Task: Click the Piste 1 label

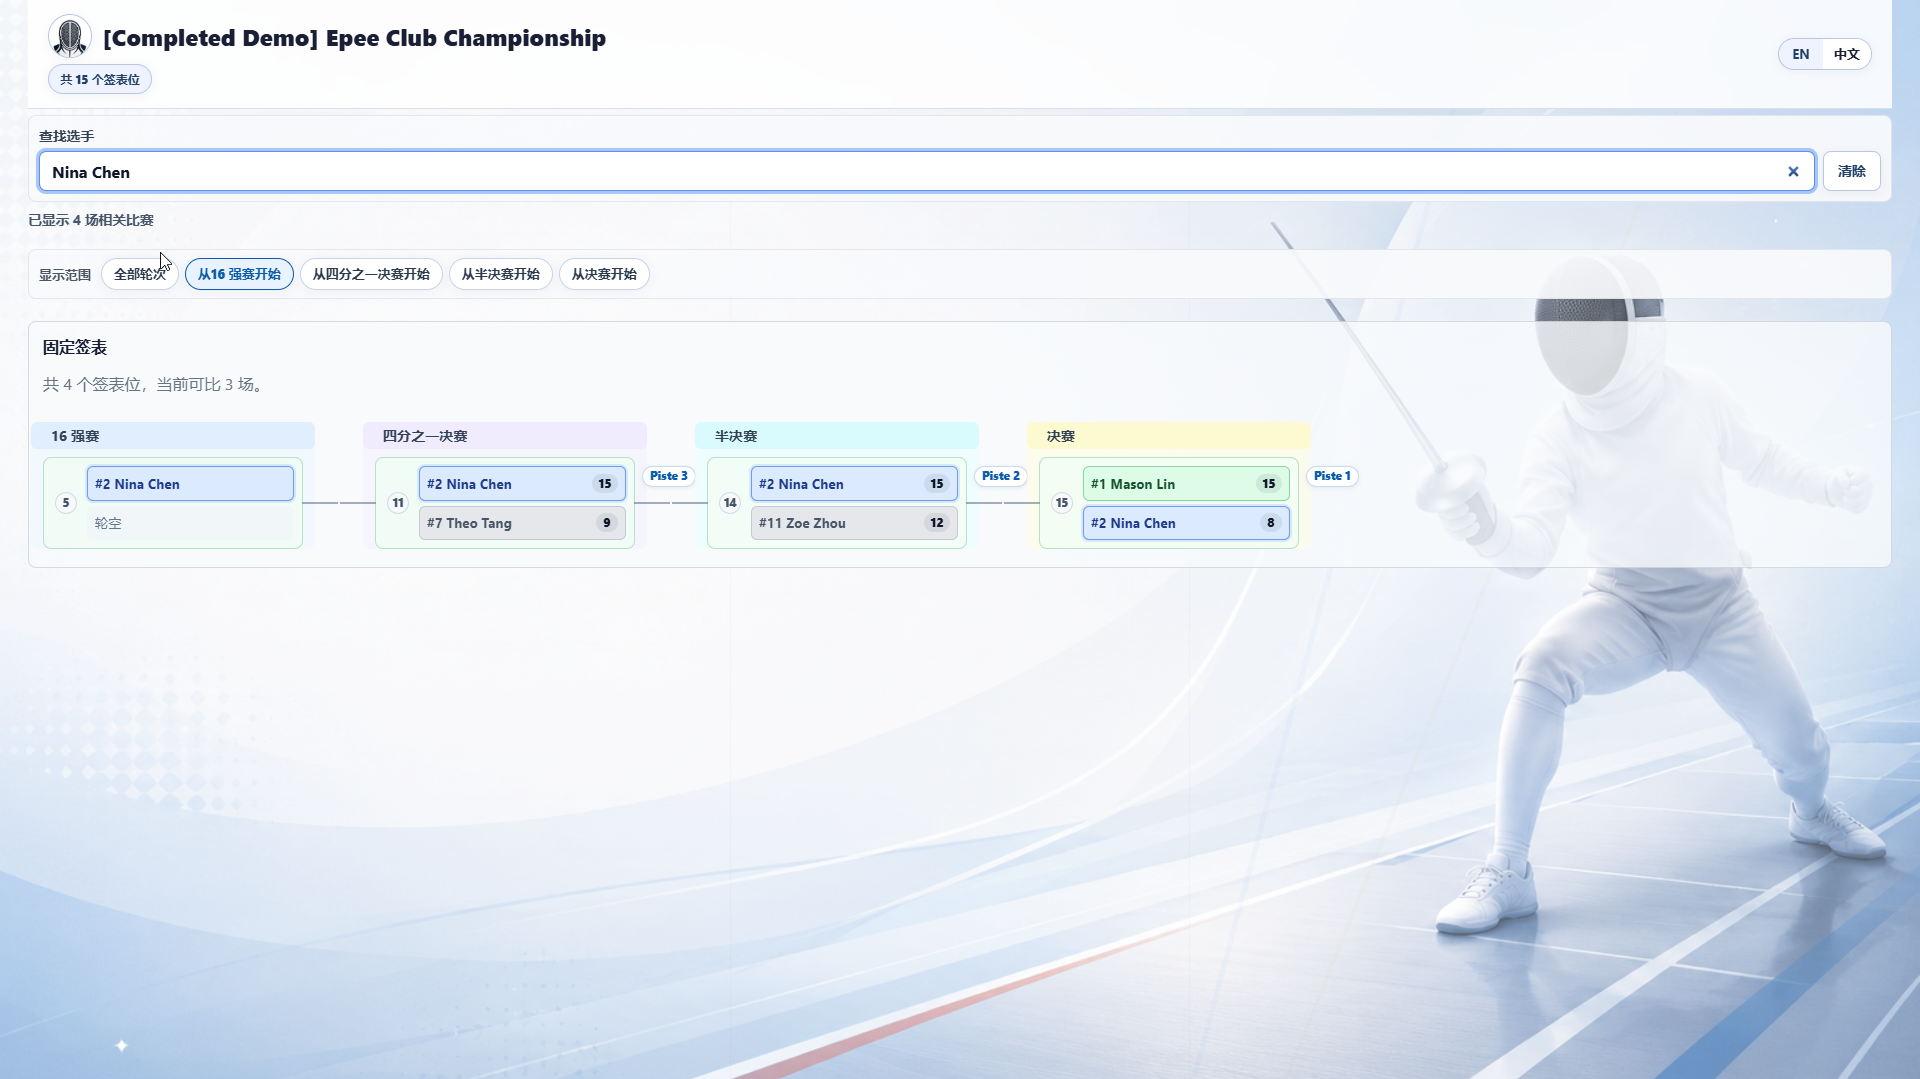Action: pyautogui.click(x=1332, y=476)
